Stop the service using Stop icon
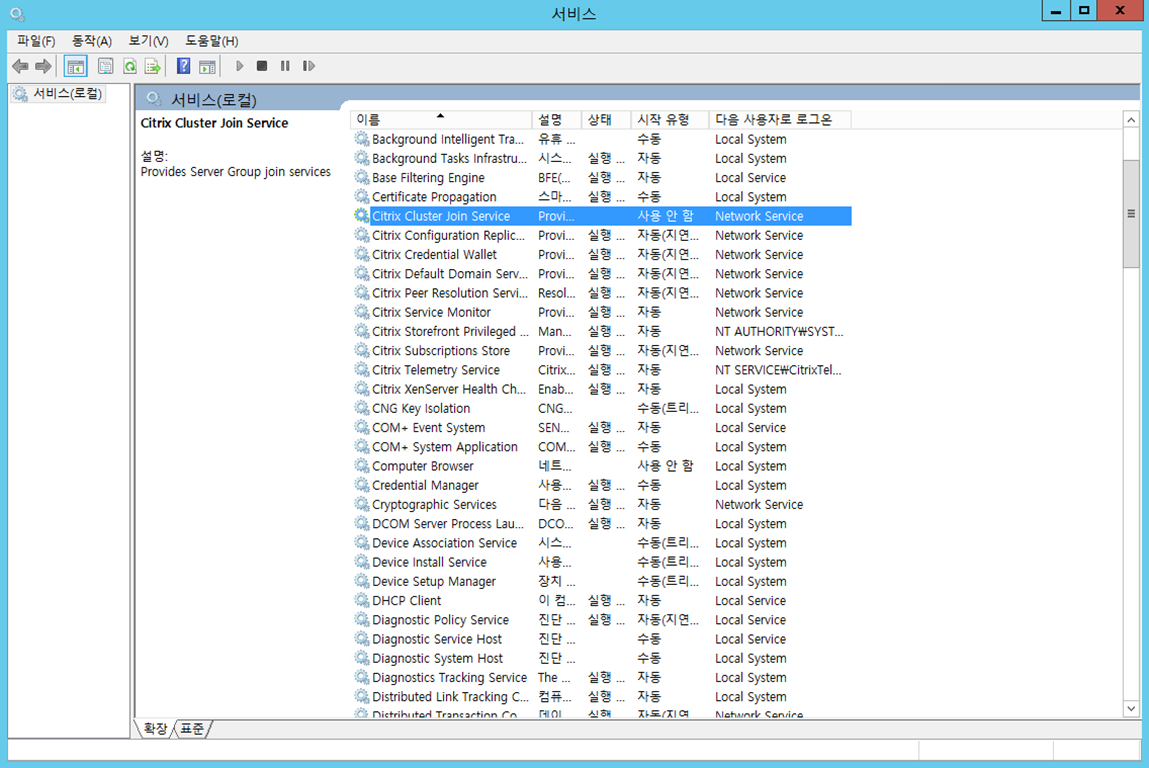1149x768 pixels. (262, 66)
